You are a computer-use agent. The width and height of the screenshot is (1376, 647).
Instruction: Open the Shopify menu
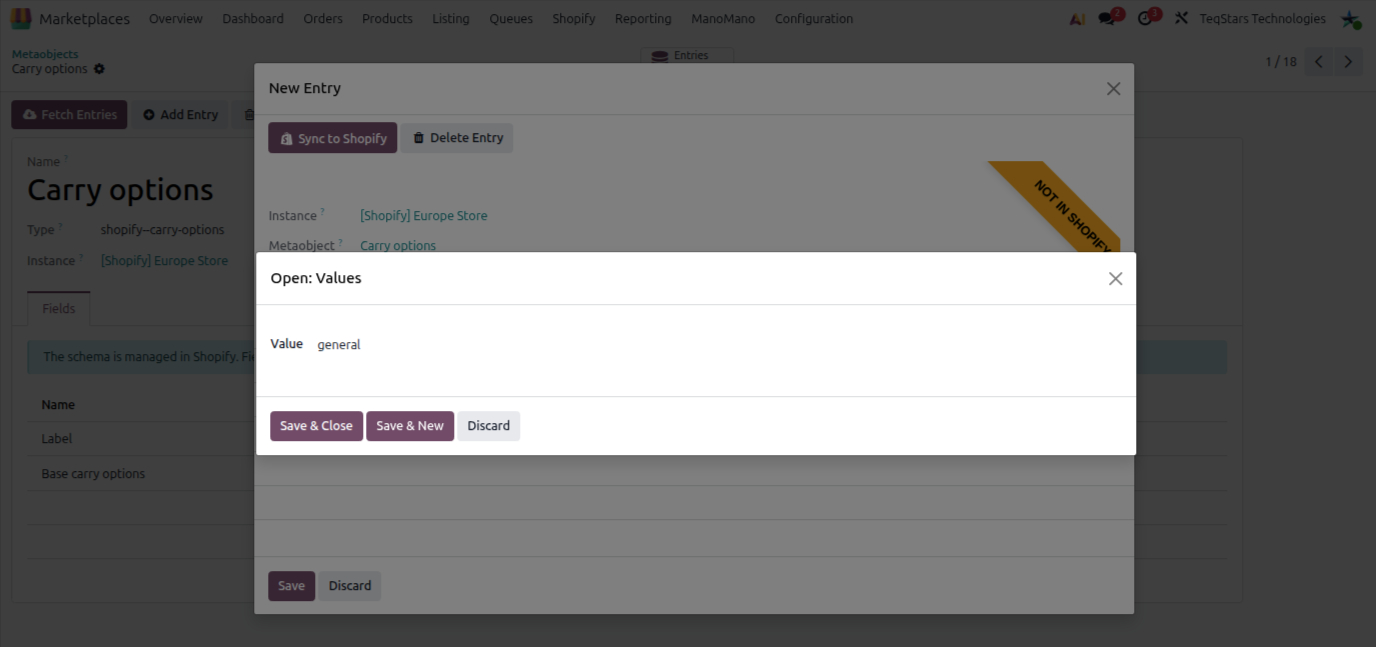[x=574, y=18]
